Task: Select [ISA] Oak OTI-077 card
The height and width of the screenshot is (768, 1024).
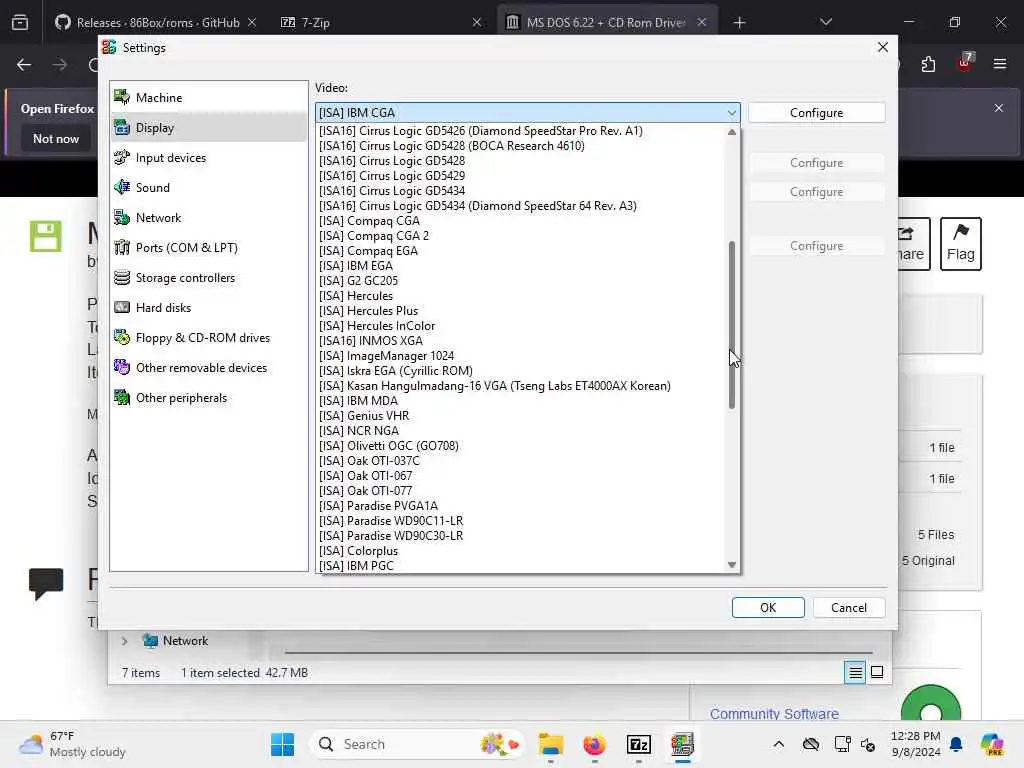Action: [x=520, y=491]
